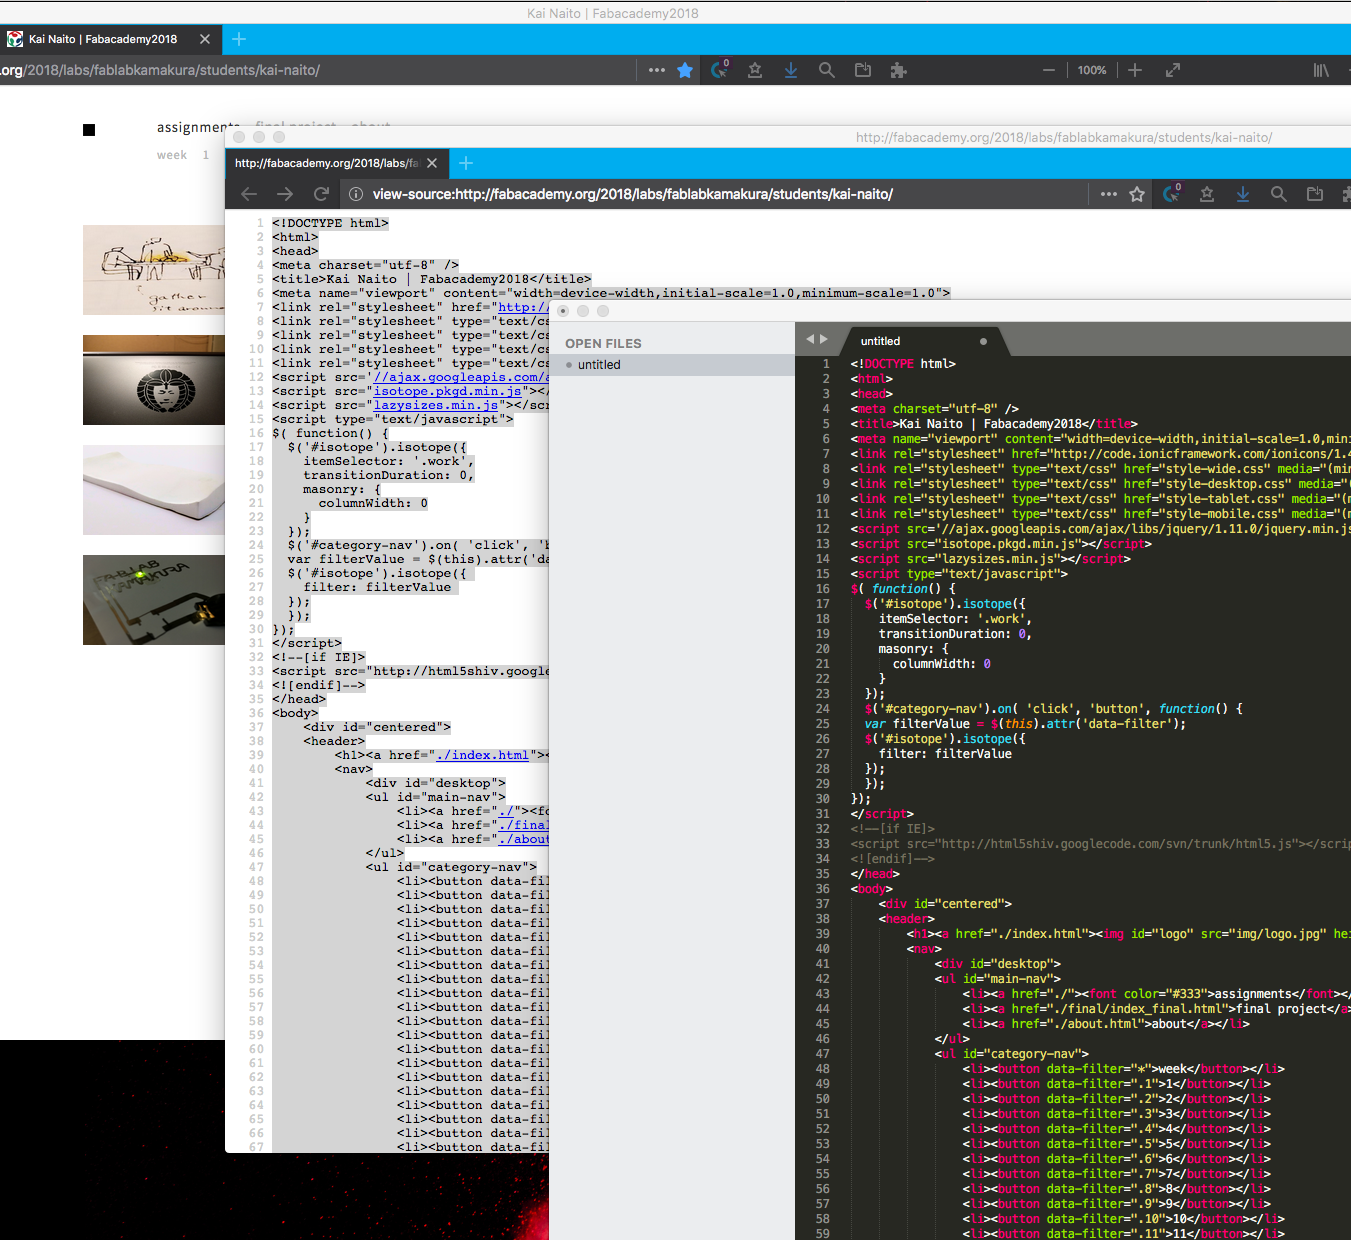1351x1240 pixels.
Task: Open page actions menu in back Firefox window
Action: (657, 70)
